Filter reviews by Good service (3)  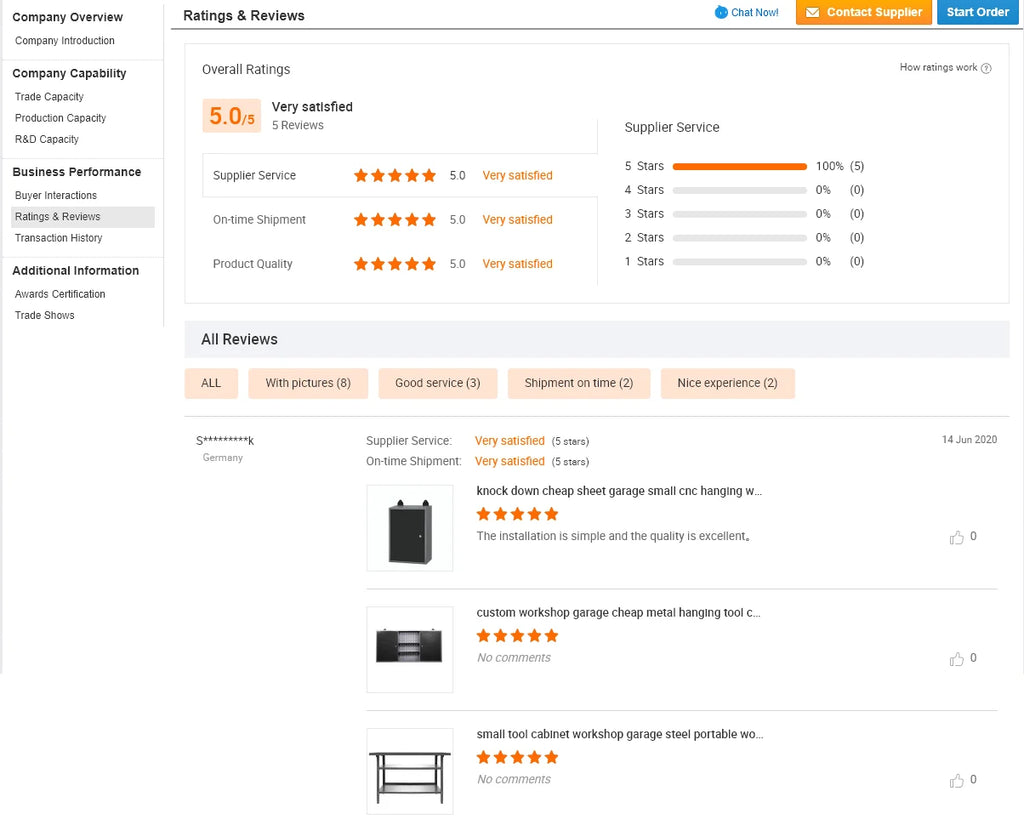coord(438,383)
